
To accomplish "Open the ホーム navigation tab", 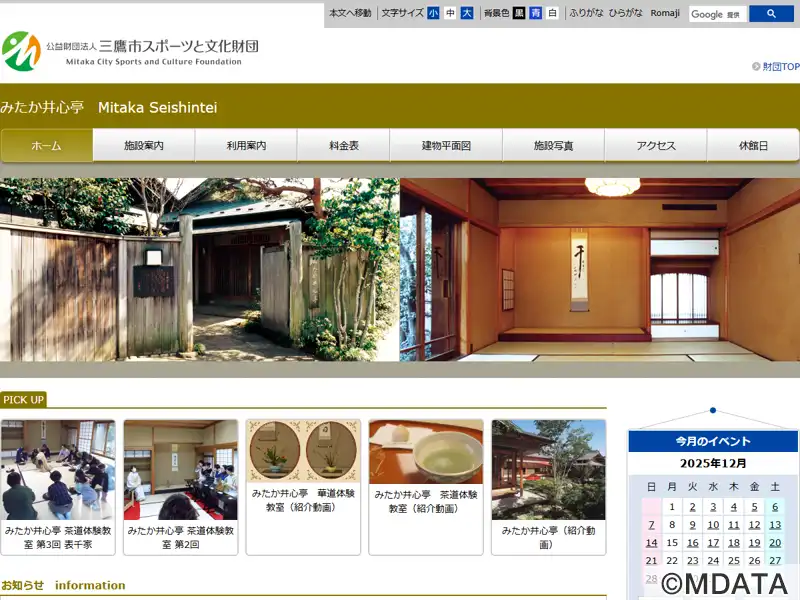I will click(x=46, y=145).
